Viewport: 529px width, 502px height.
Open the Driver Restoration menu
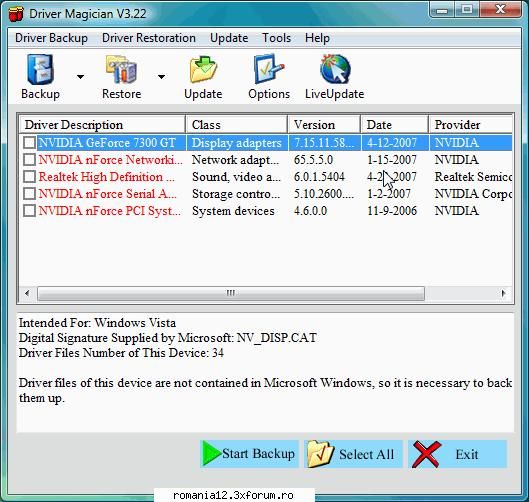tap(149, 38)
